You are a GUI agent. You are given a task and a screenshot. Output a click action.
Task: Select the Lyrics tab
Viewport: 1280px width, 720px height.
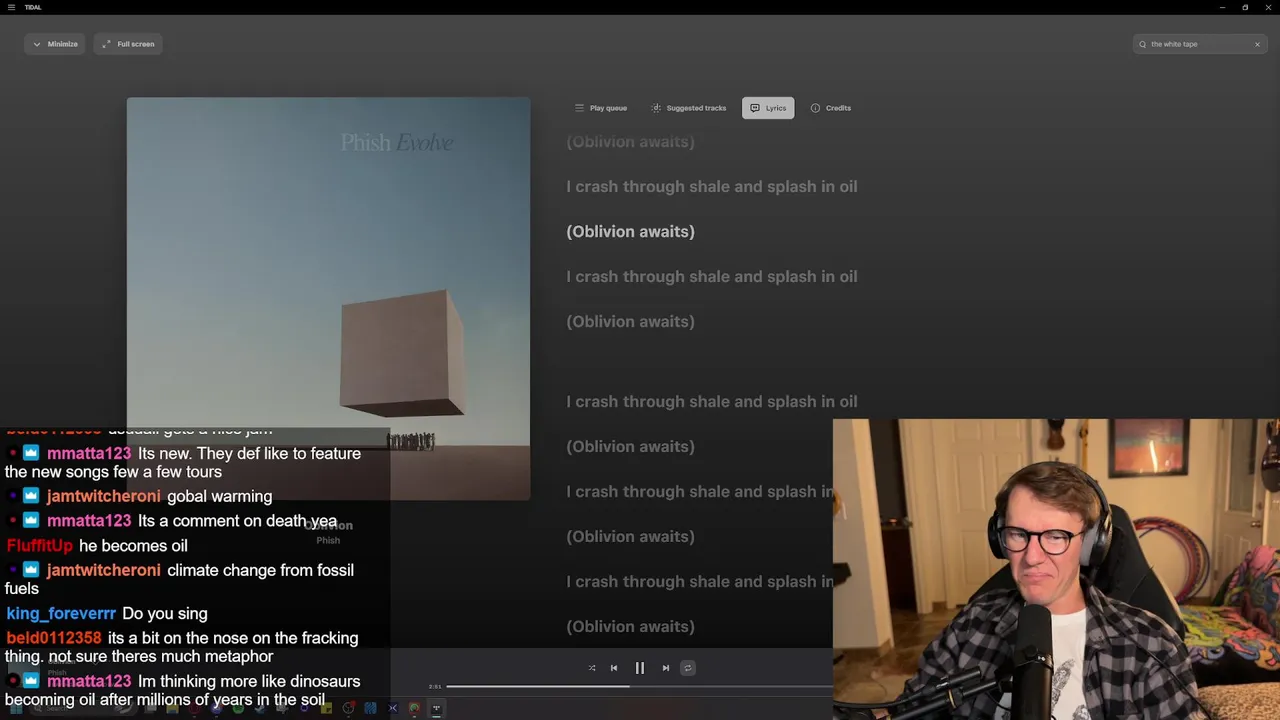[x=768, y=108]
